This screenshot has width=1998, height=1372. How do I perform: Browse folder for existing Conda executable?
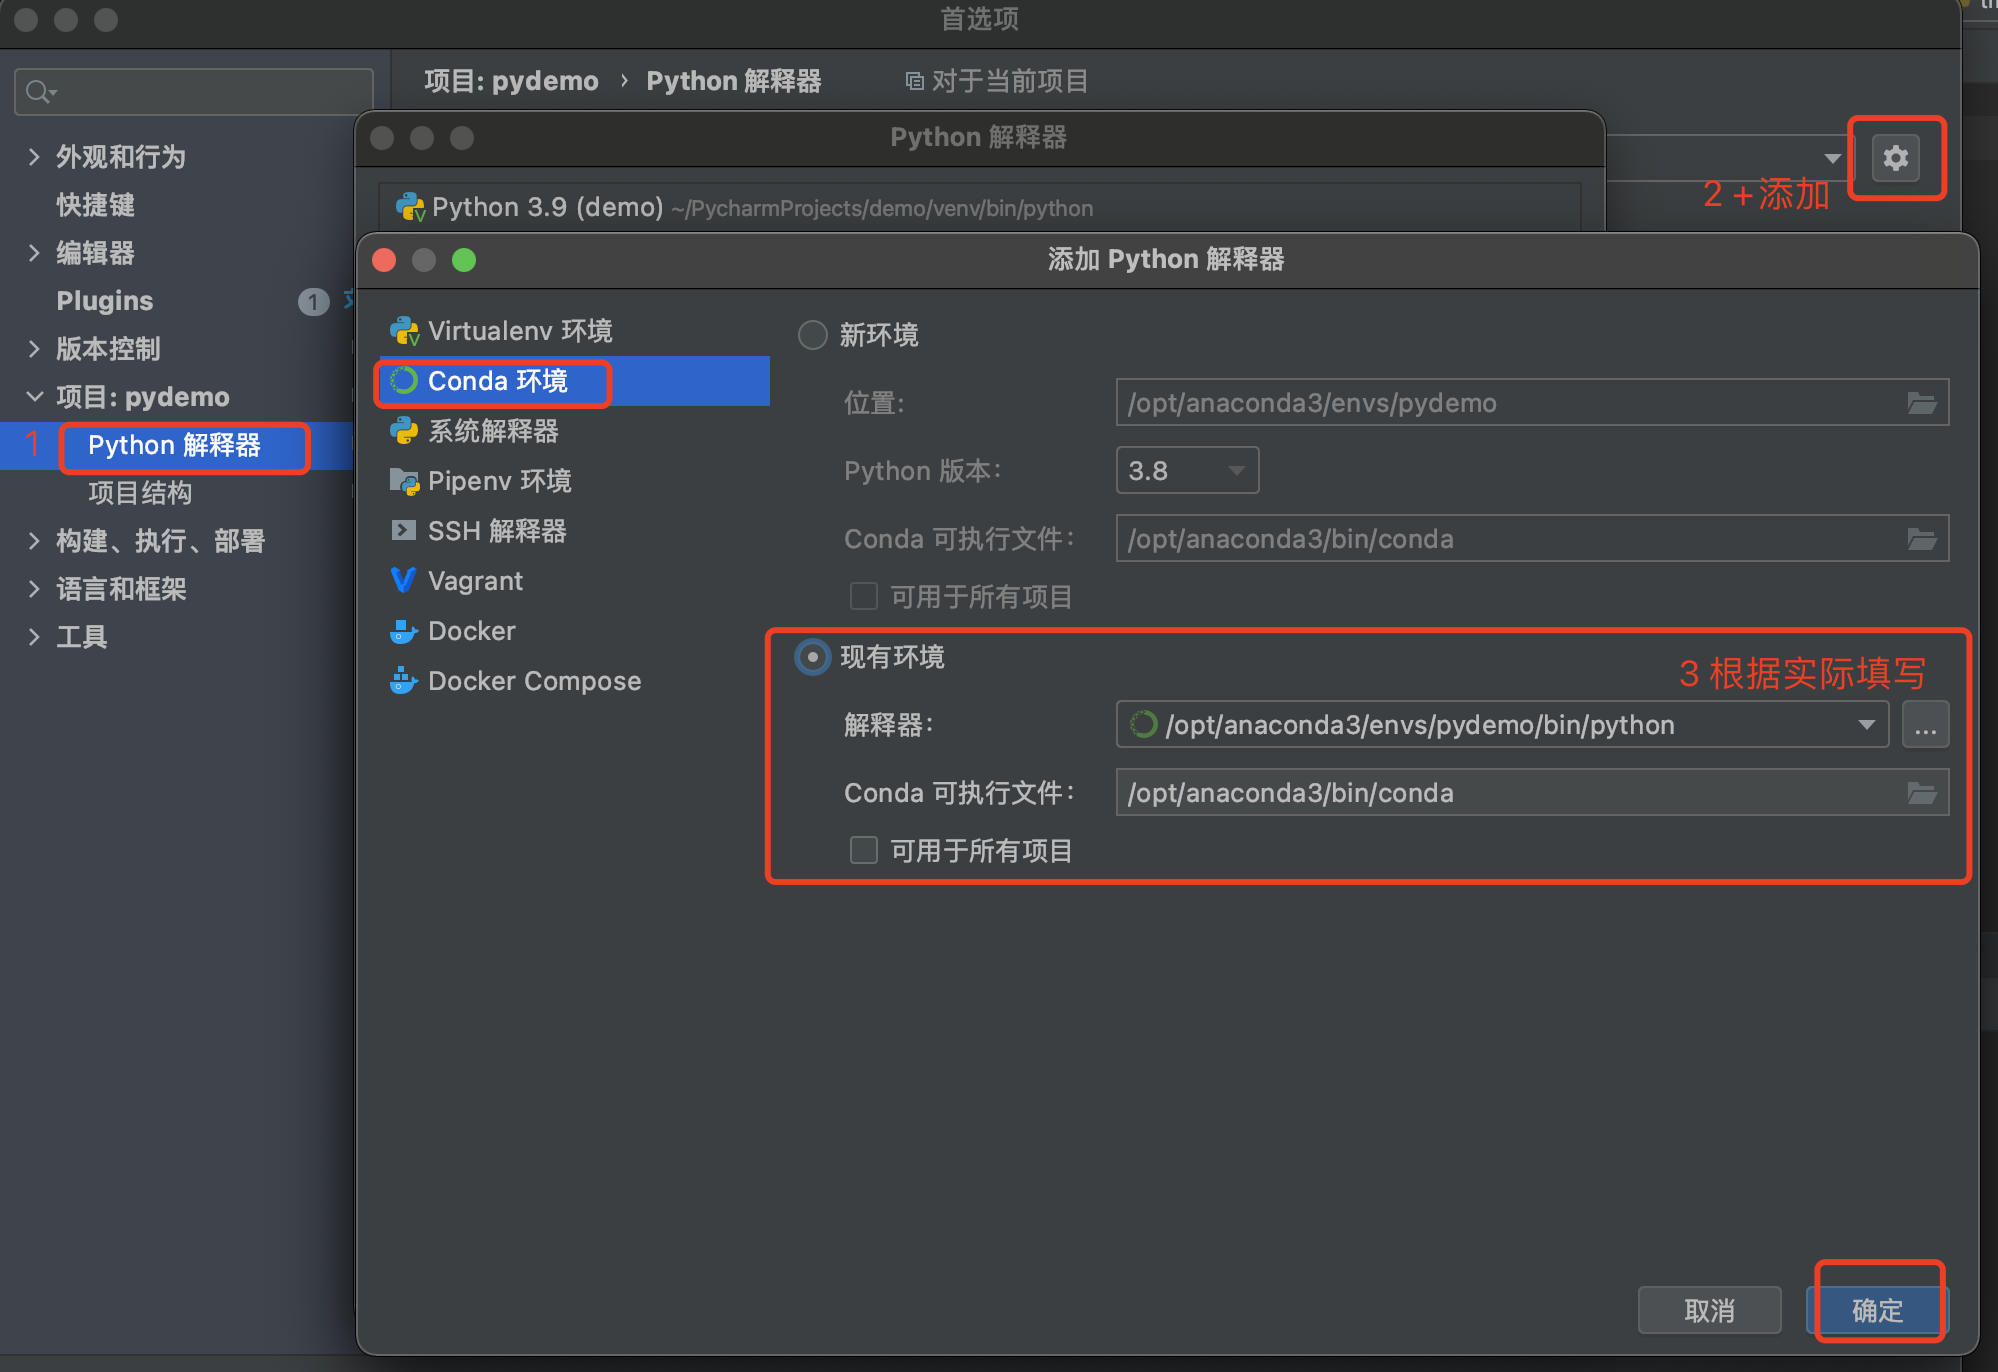click(x=1921, y=793)
